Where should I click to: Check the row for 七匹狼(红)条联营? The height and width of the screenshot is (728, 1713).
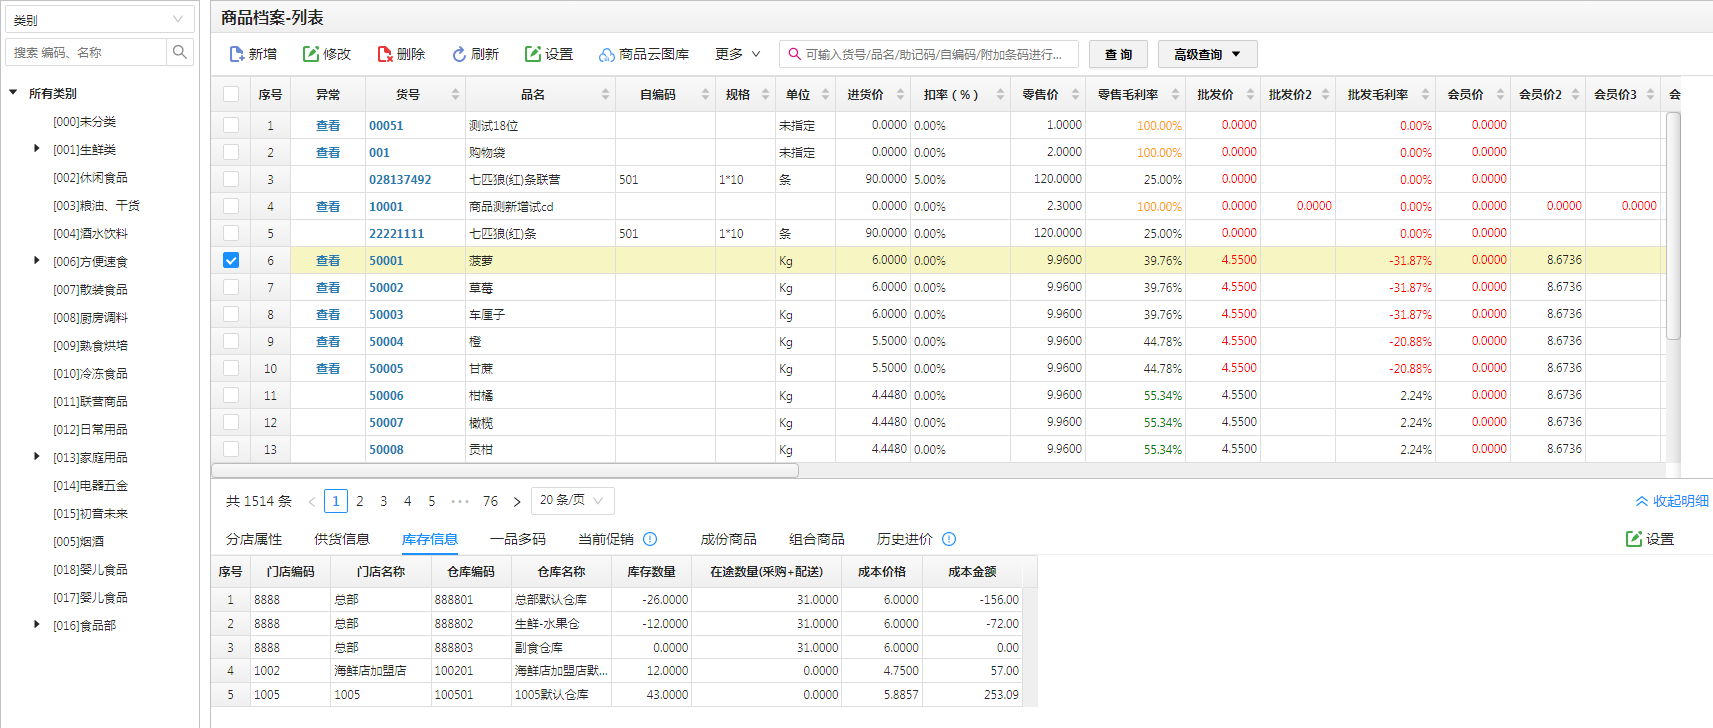231,179
